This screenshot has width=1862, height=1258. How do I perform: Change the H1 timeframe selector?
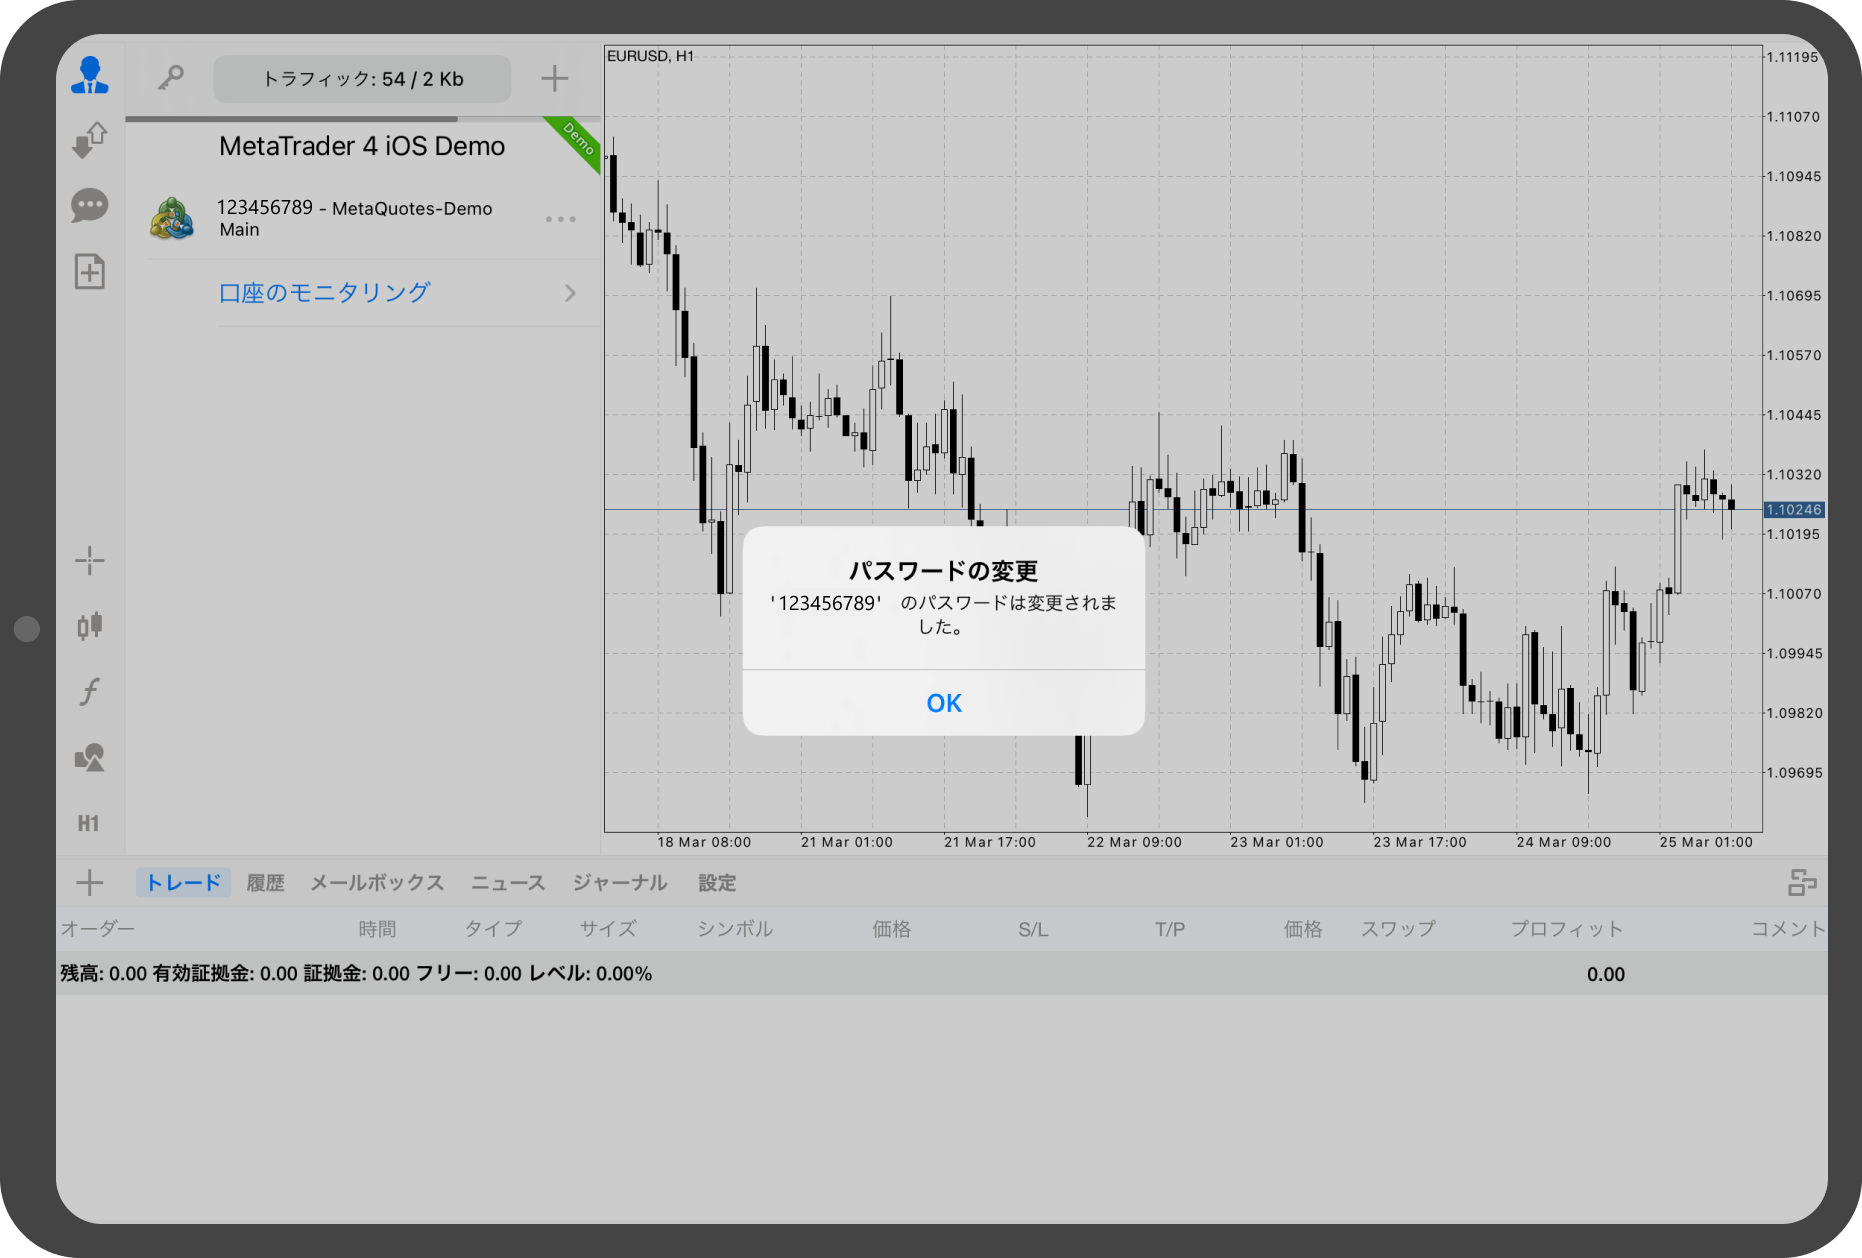tap(89, 824)
